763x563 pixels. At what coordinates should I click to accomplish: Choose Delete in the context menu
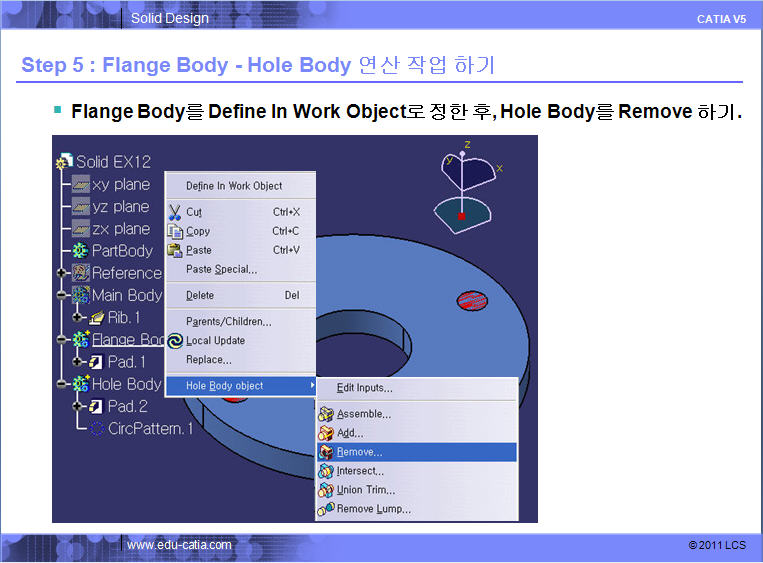pos(200,295)
